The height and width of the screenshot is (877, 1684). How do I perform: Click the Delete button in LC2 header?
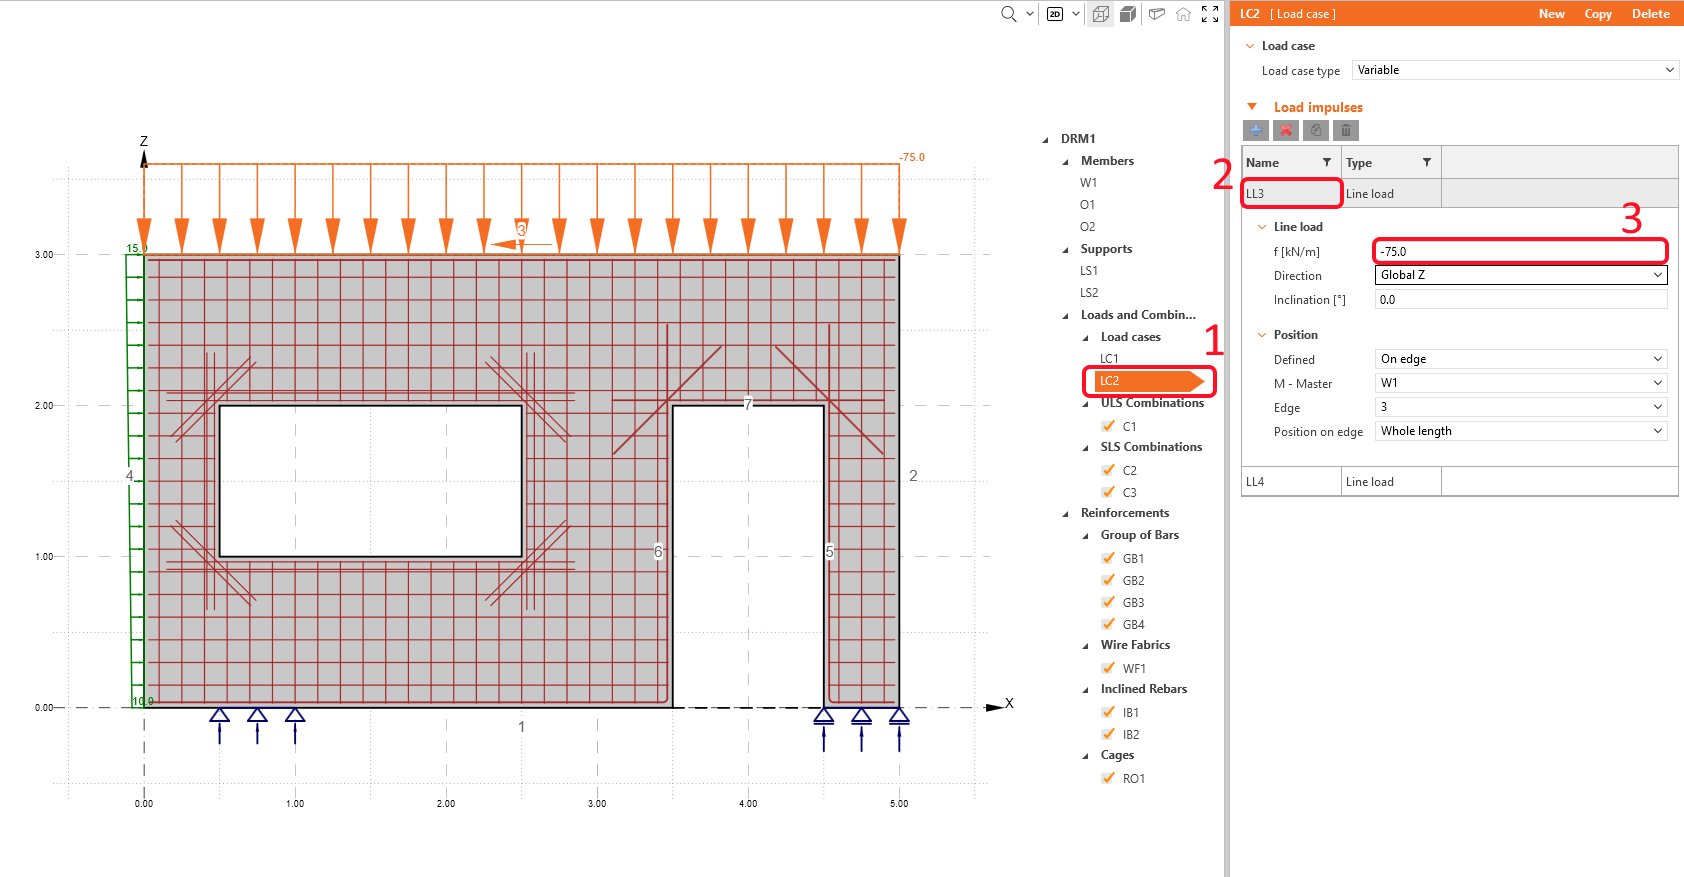1650,14
